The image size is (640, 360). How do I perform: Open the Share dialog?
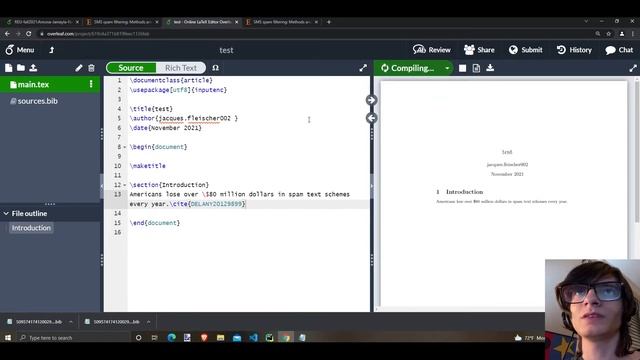(x=479, y=50)
